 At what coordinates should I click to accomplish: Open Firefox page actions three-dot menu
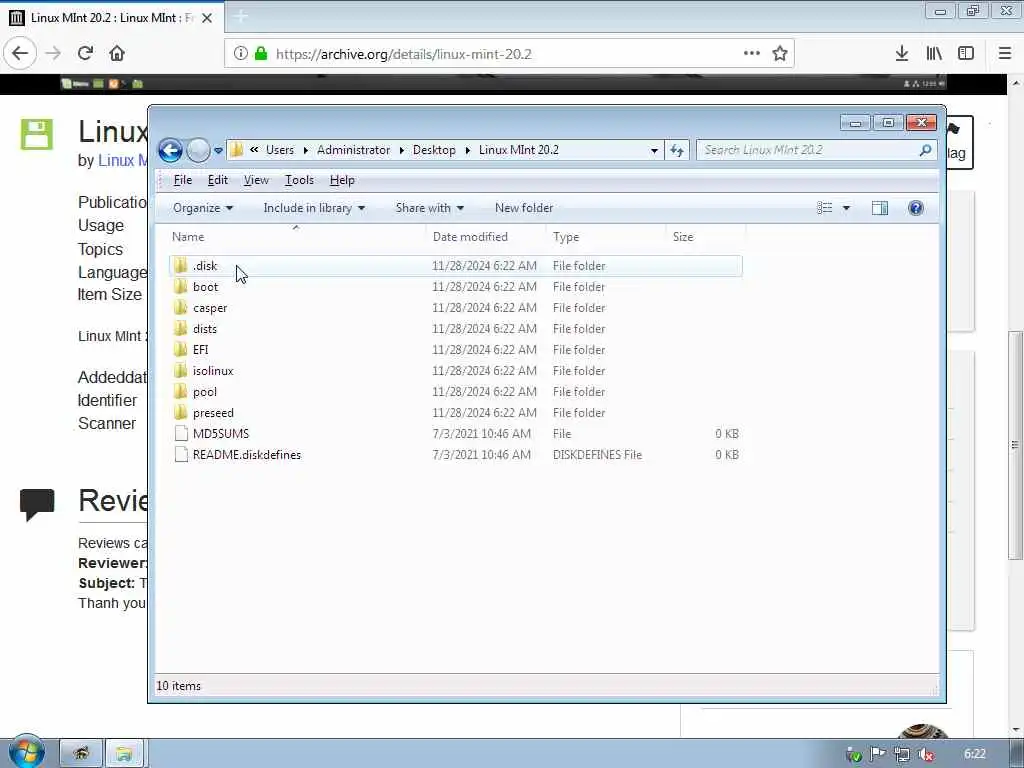[x=752, y=54]
